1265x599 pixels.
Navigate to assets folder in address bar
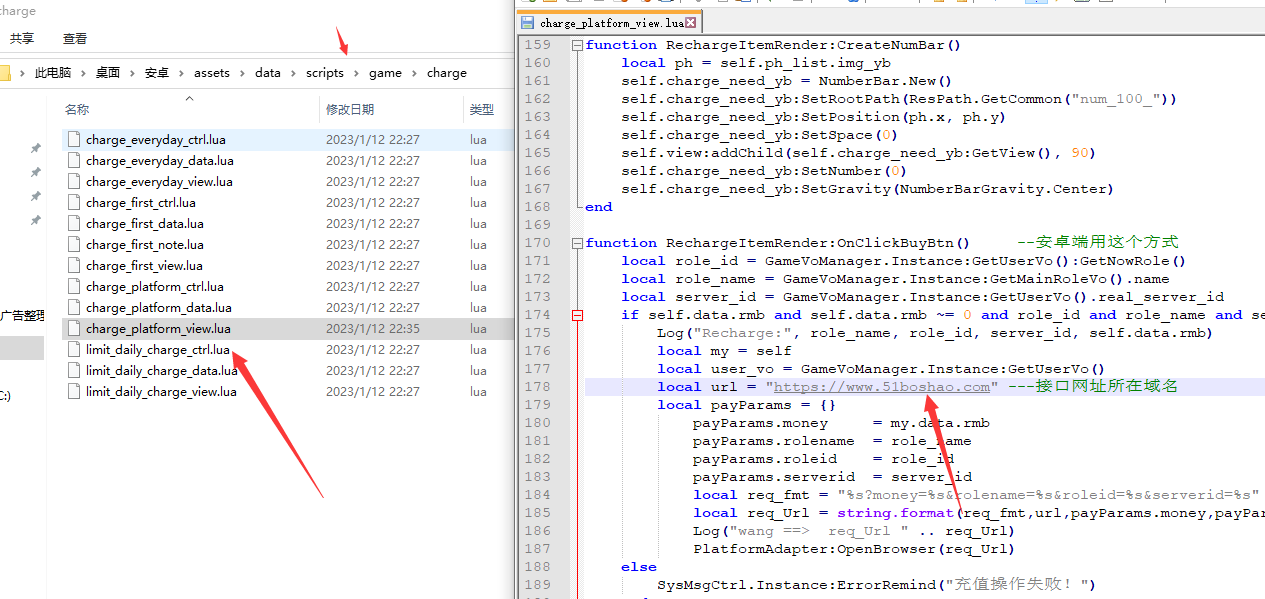(211, 73)
